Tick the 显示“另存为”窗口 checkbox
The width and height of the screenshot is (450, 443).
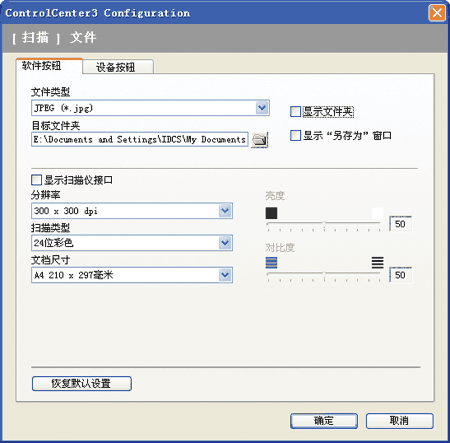(295, 136)
